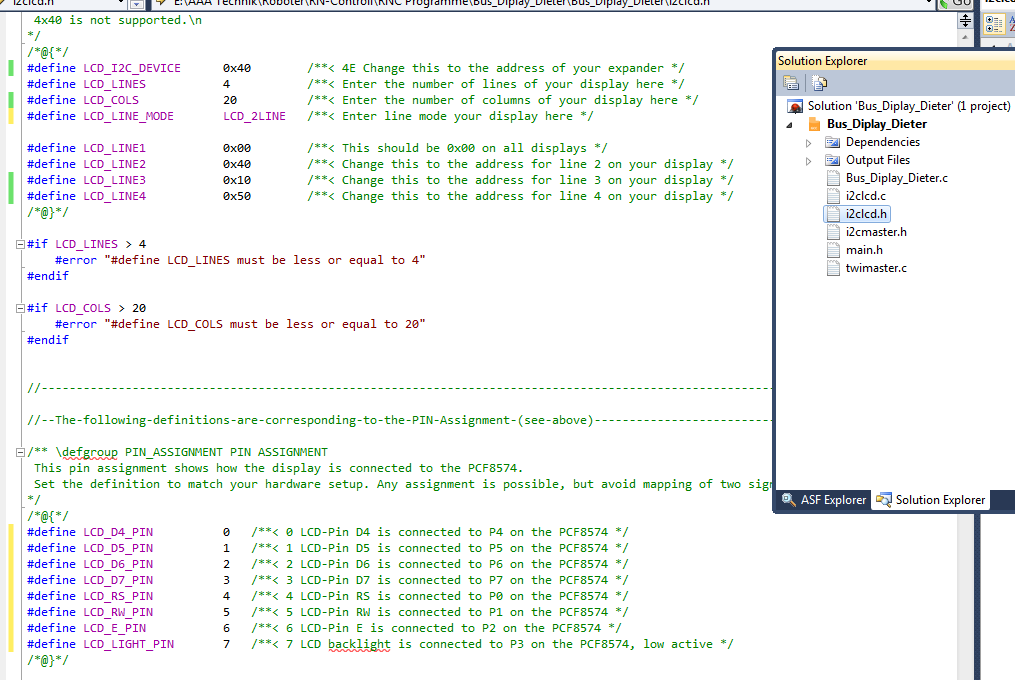The width and height of the screenshot is (1015, 680).
Task: Click the editor split-view handle above scrollbar
Action: coord(965,20)
